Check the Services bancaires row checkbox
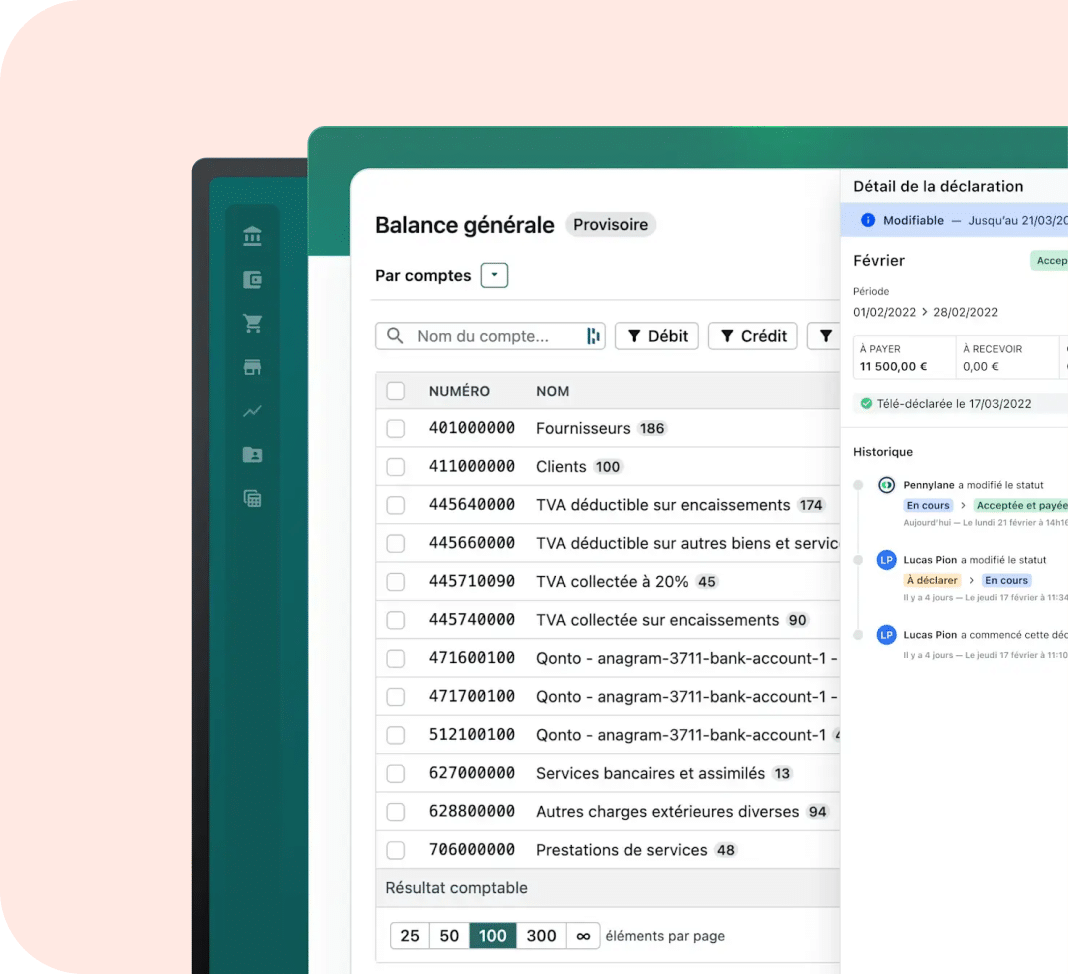The image size is (1068, 974). pos(396,773)
